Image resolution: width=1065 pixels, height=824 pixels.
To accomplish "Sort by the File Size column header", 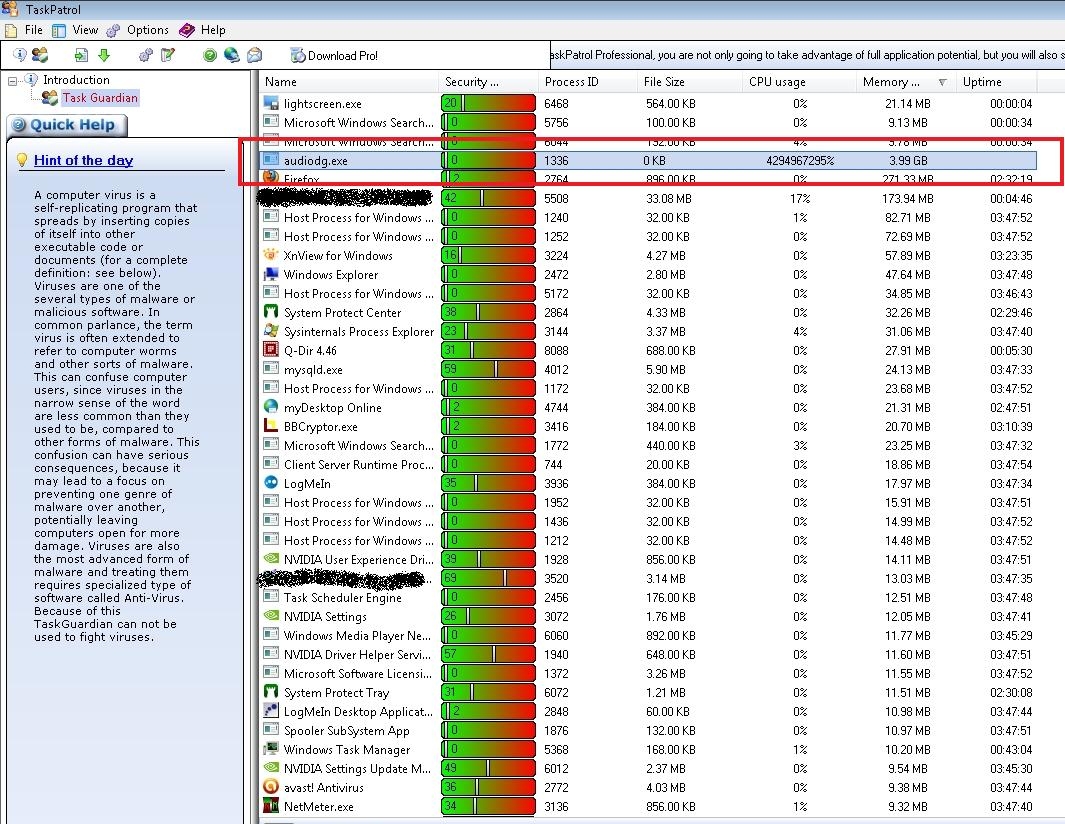I will (690, 82).
